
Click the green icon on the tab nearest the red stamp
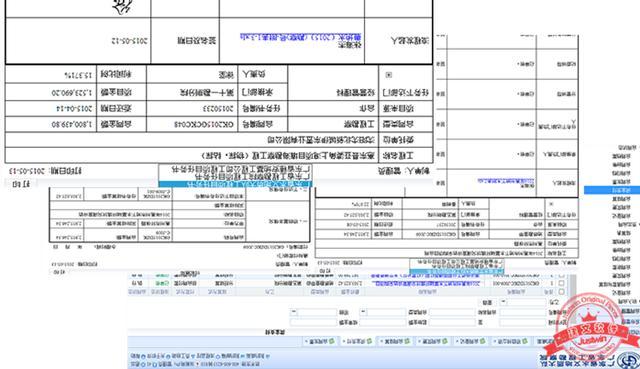pos(525,341)
